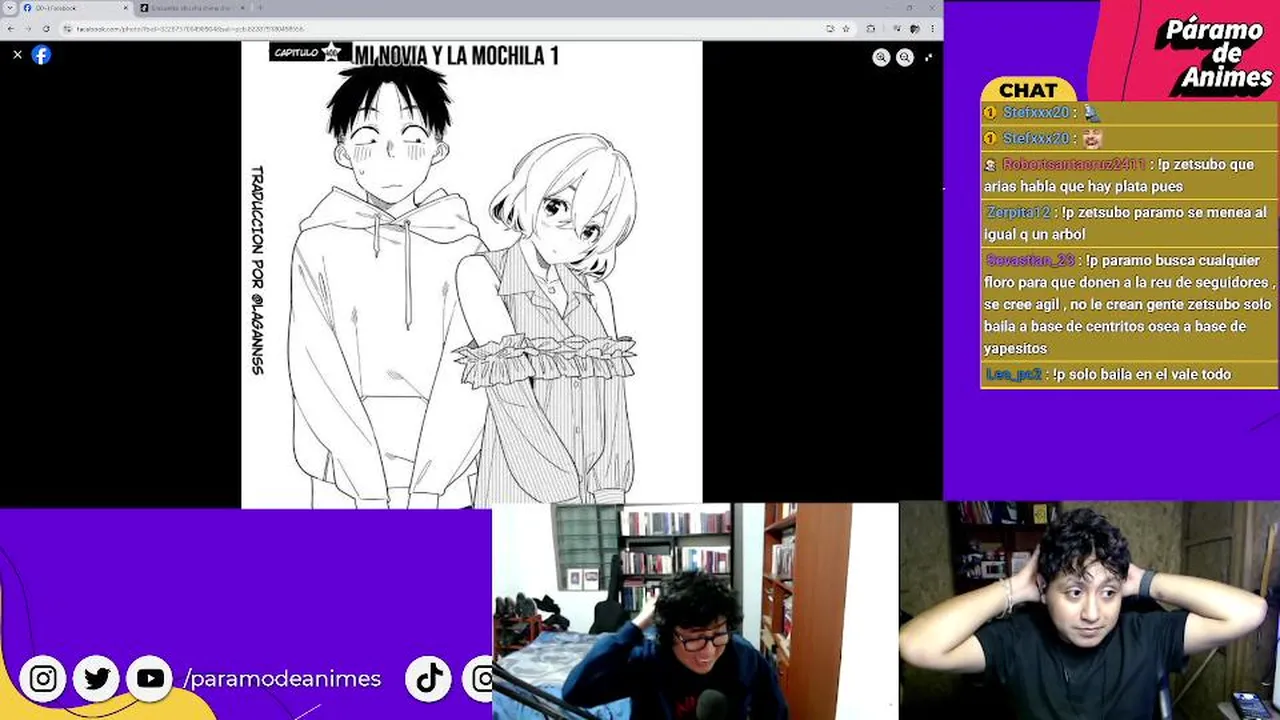Click the right webcam feed with black shirt
Image resolution: width=1280 pixels, height=720 pixels.
click(1089, 610)
